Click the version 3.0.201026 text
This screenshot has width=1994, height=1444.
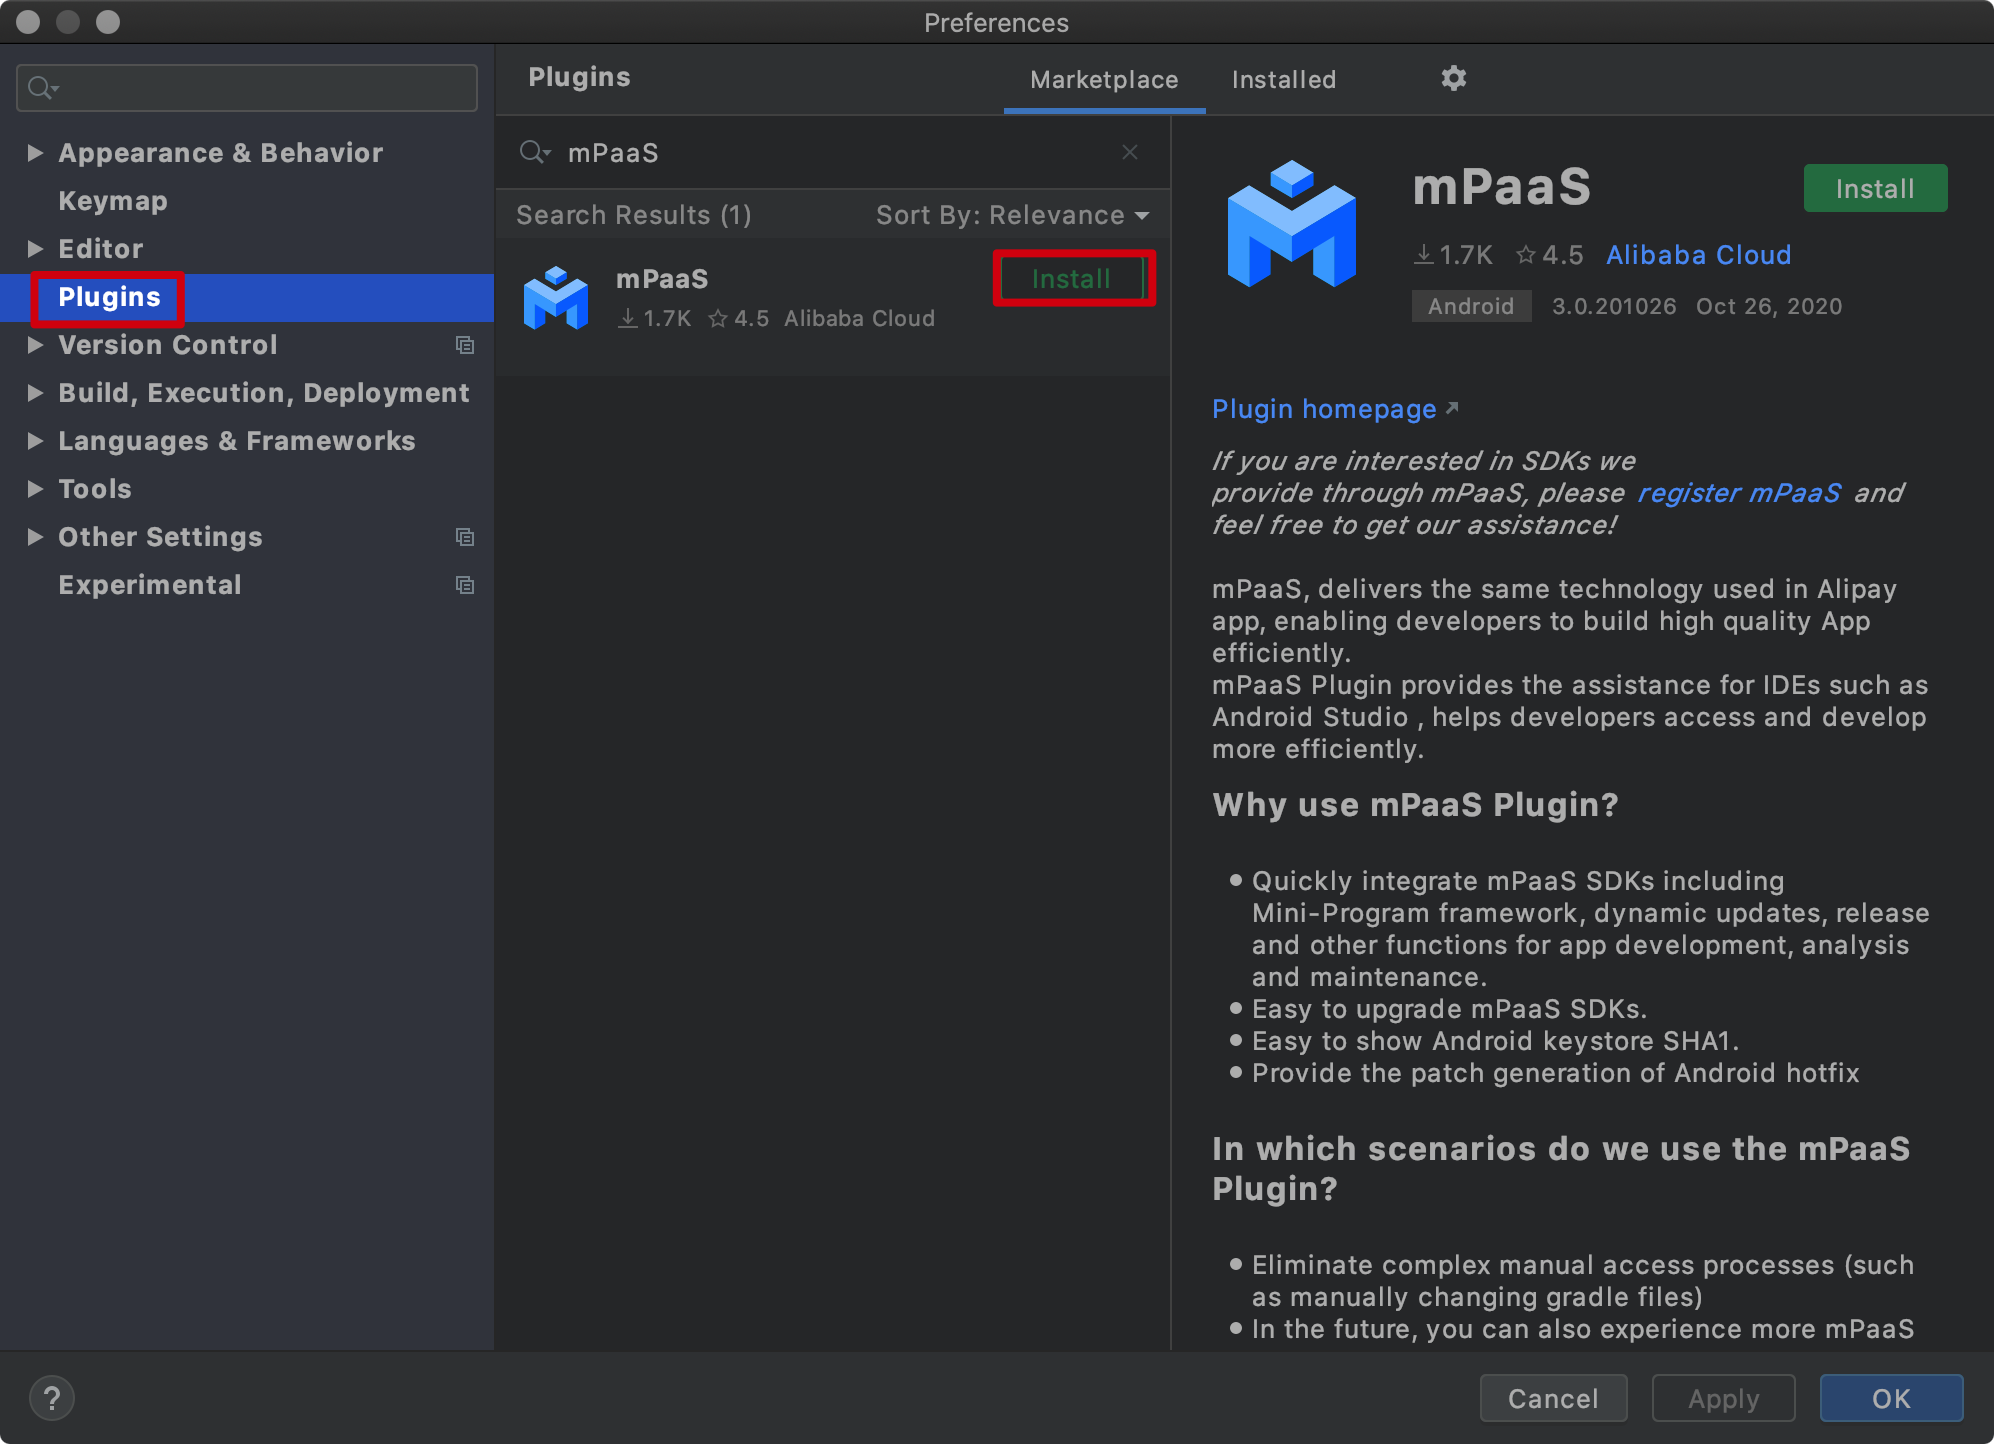pyautogui.click(x=1613, y=306)
